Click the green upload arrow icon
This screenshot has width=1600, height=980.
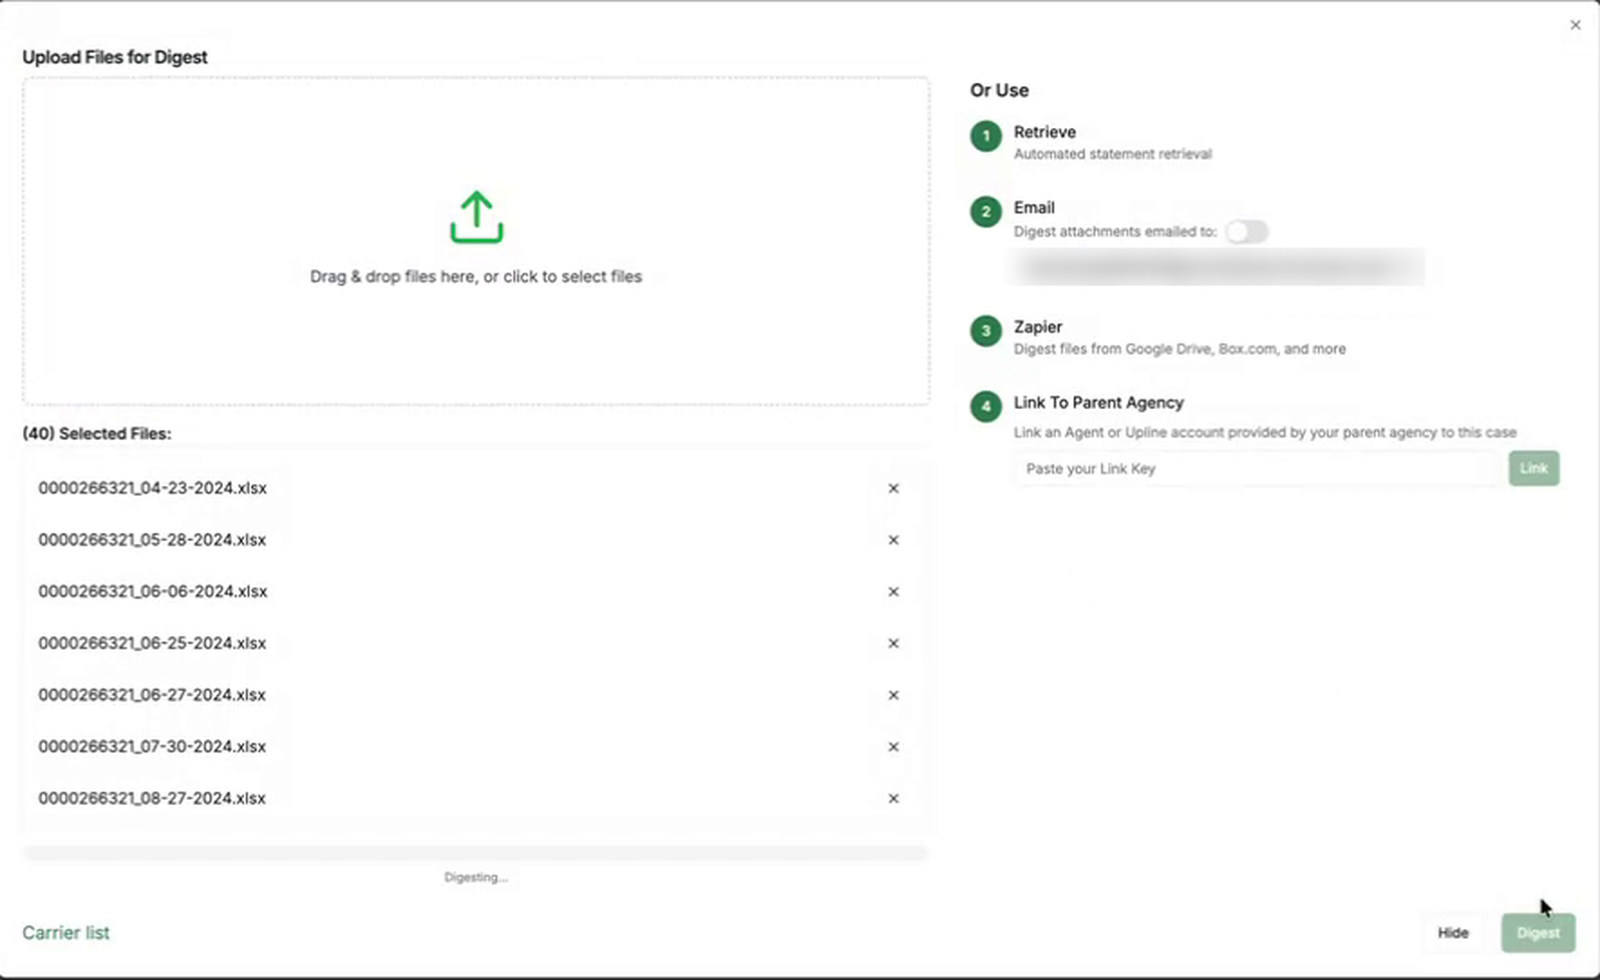pos(476,217)
